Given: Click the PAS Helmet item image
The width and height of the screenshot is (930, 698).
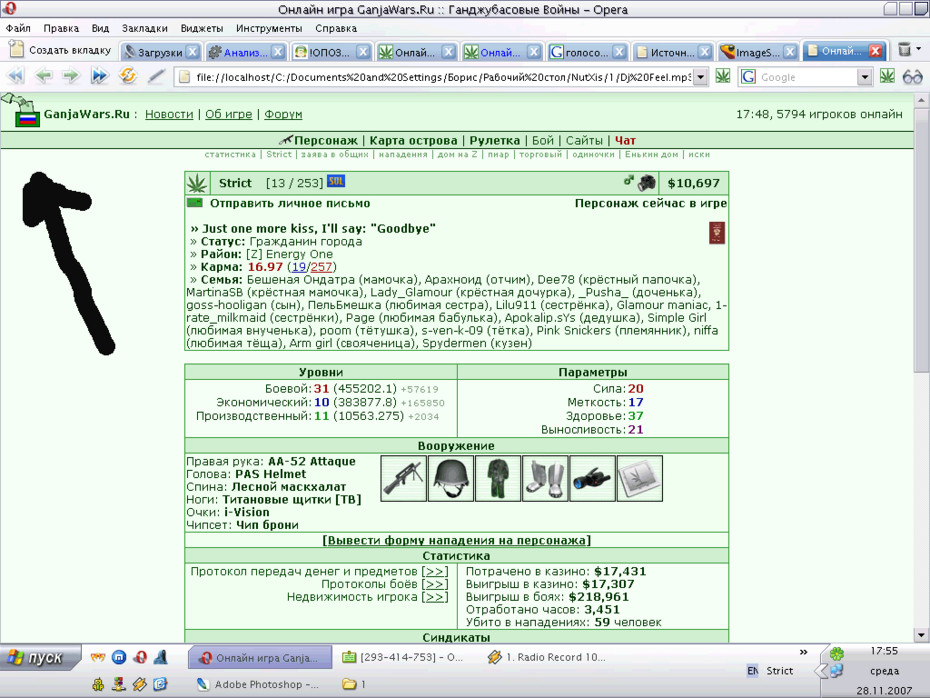Looking at the screenshot, I should [x=451, y=479].
